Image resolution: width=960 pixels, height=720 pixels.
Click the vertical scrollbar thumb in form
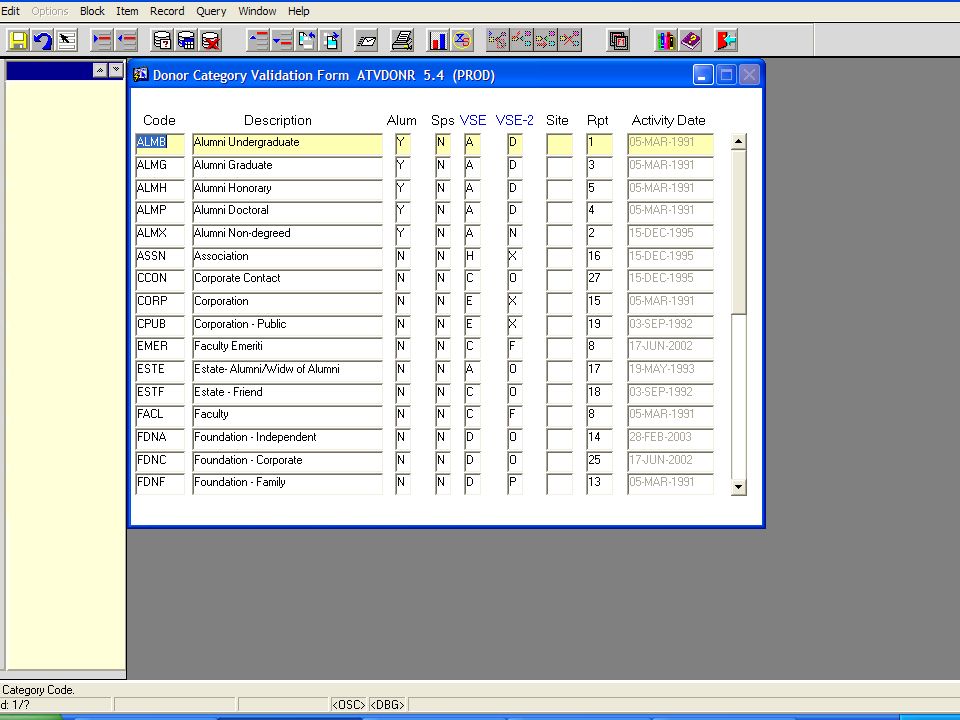coord(738,233)
